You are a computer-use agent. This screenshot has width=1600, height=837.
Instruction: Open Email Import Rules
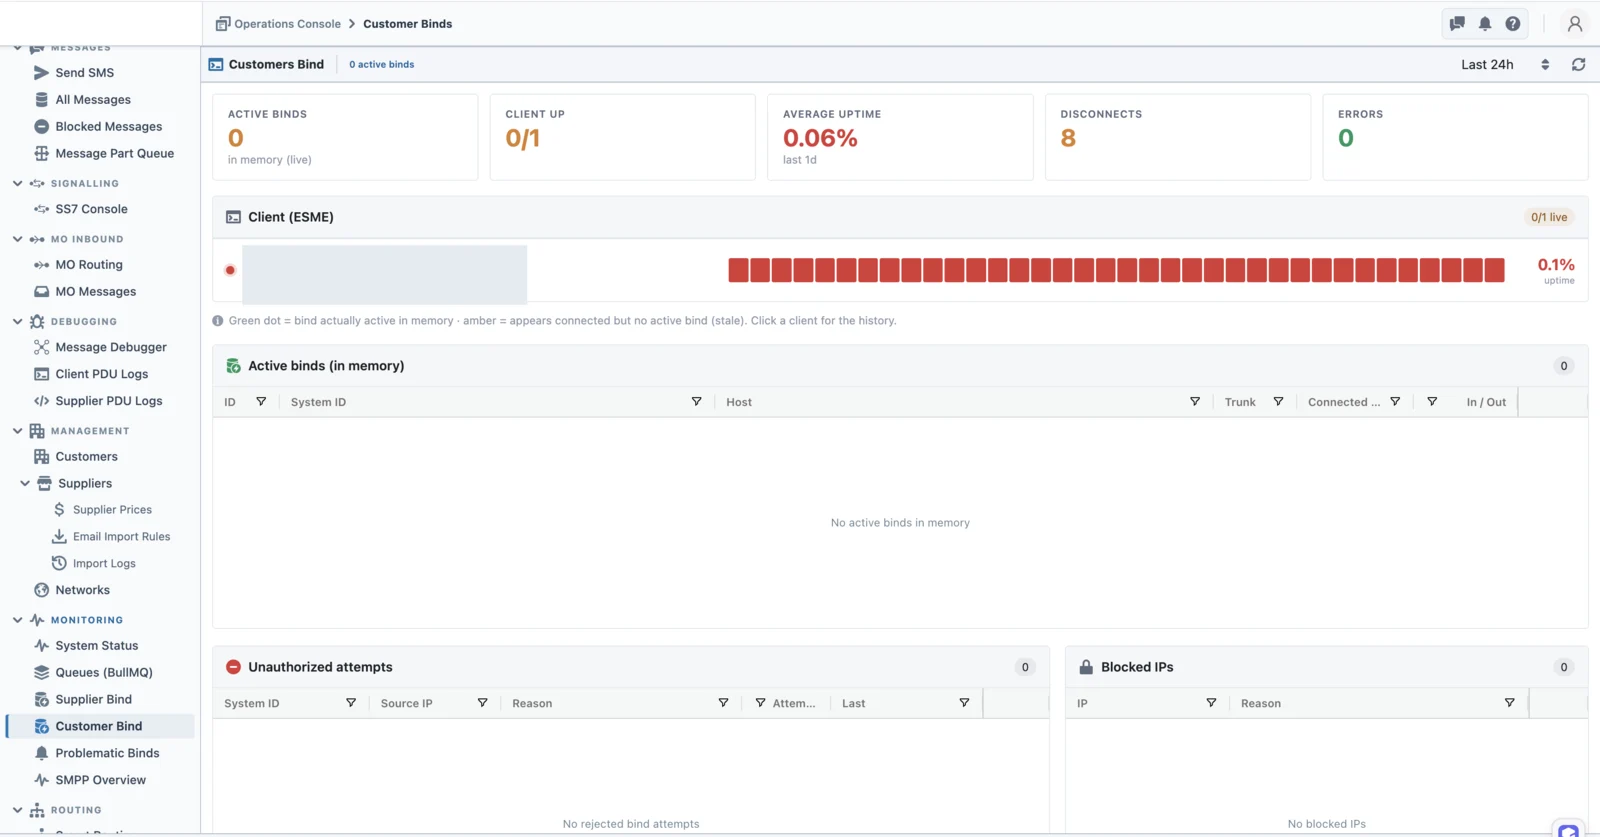pyautogui.click(x=121, y=537)
